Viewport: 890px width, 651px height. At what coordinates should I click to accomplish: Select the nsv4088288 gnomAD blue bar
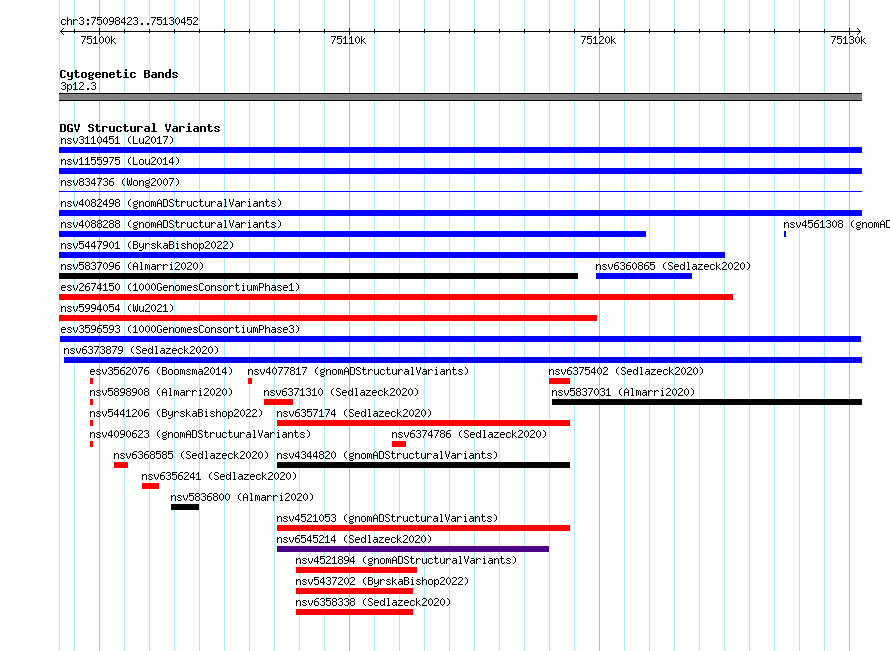(352, 234)
